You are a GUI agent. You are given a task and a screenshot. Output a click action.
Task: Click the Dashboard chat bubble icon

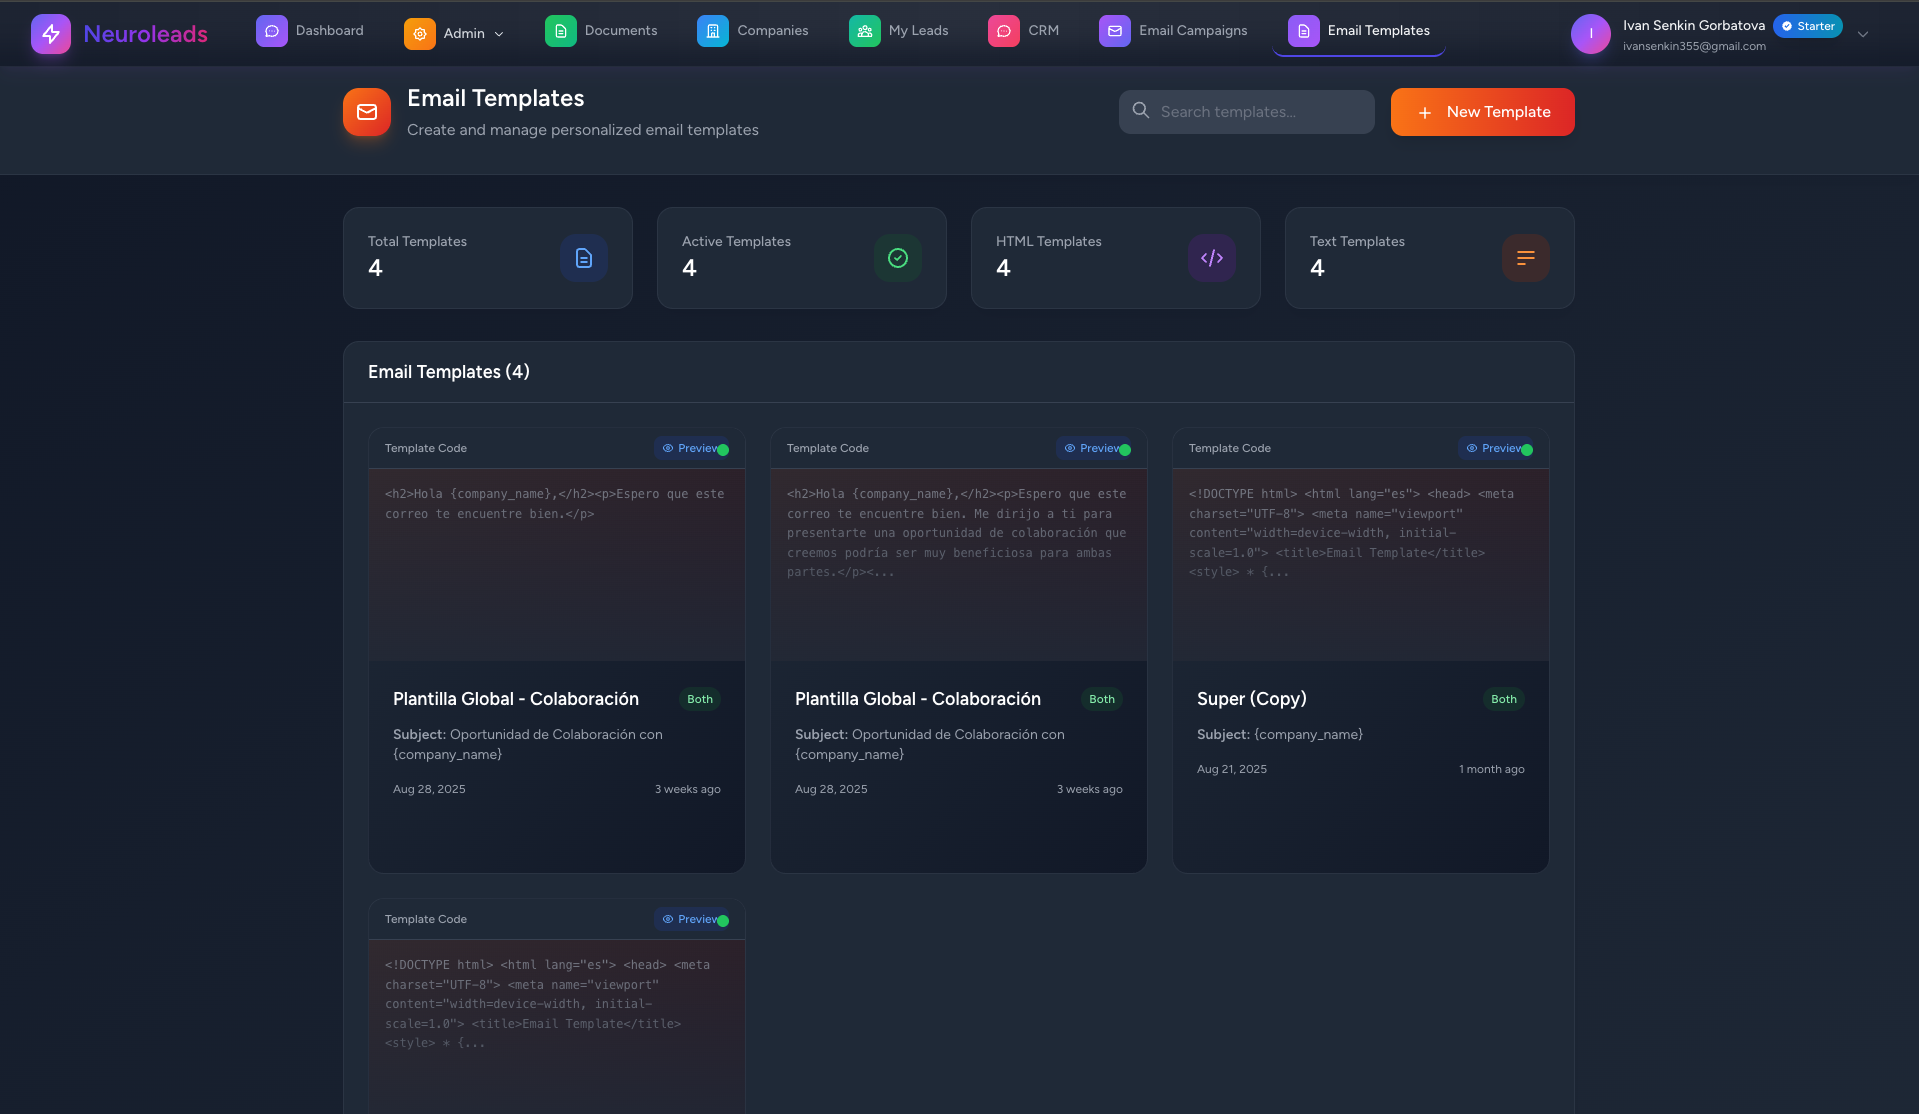point(272,31)
